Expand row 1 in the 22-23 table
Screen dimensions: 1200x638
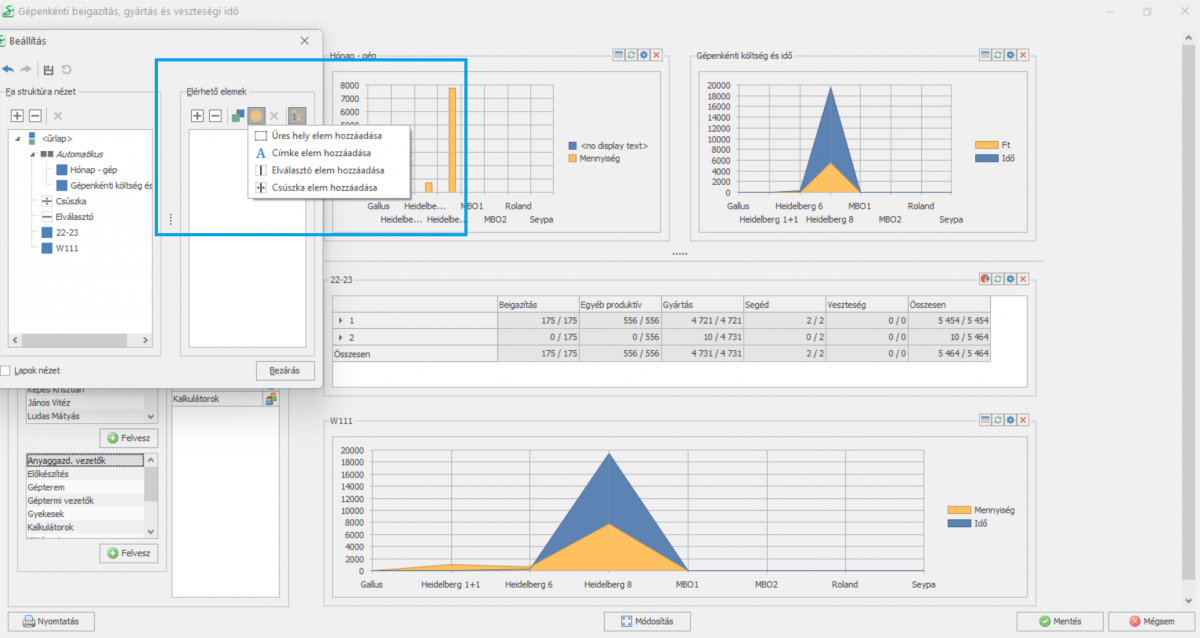tap(341, 320)
